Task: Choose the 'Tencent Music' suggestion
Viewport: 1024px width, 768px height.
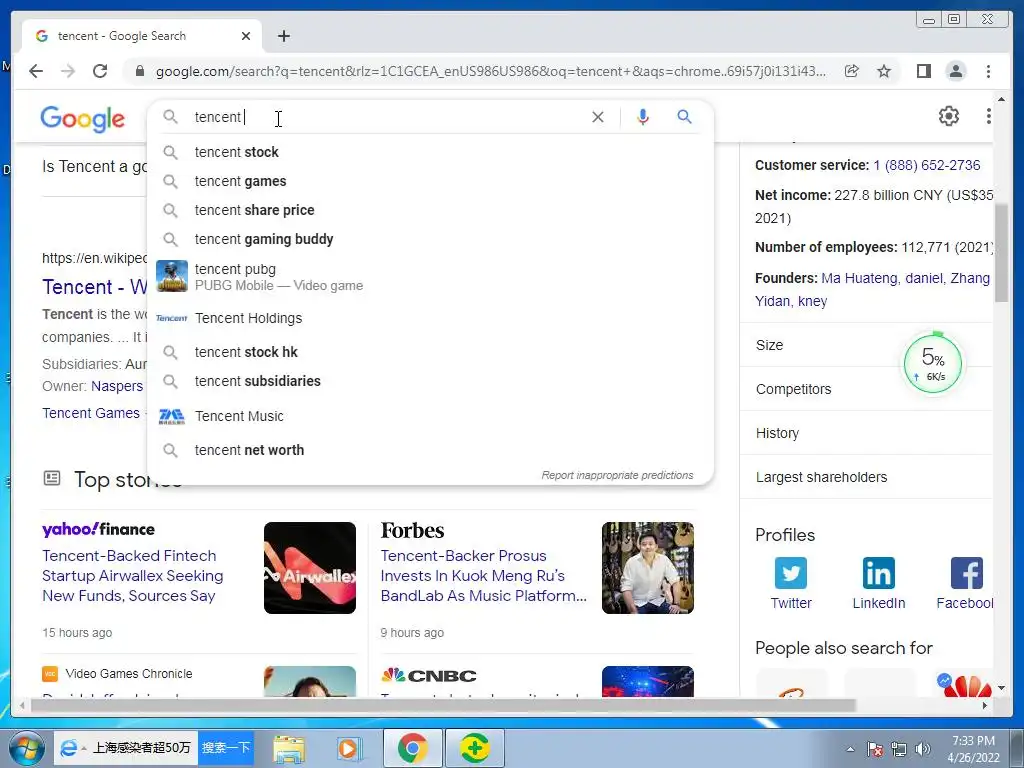Action: (430, 416)
